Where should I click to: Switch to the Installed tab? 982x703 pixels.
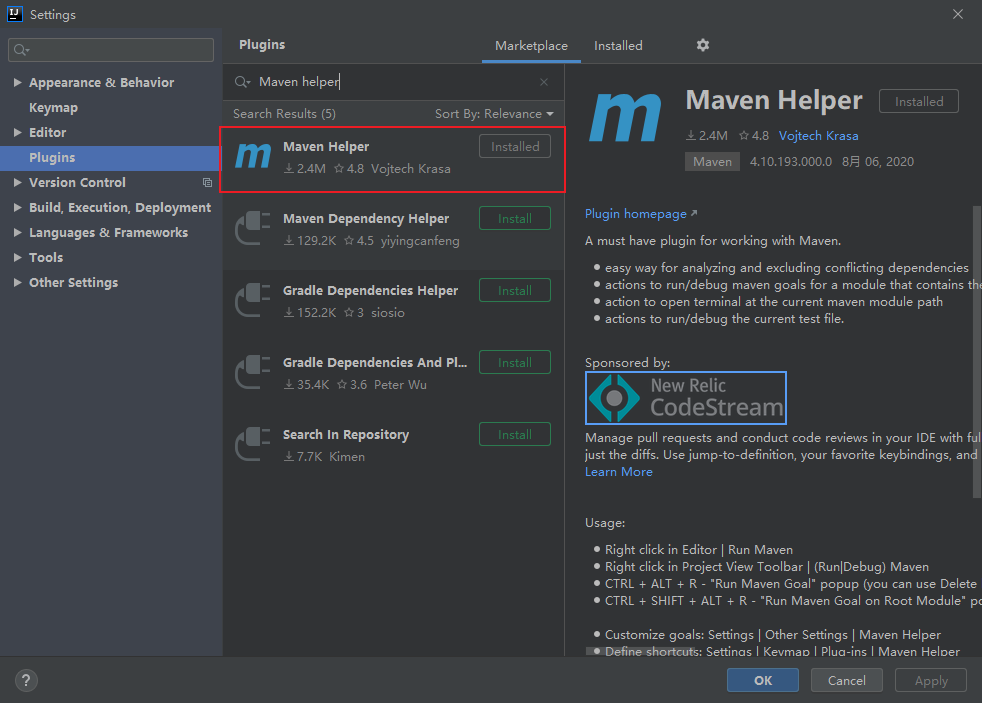click(618, 46)
